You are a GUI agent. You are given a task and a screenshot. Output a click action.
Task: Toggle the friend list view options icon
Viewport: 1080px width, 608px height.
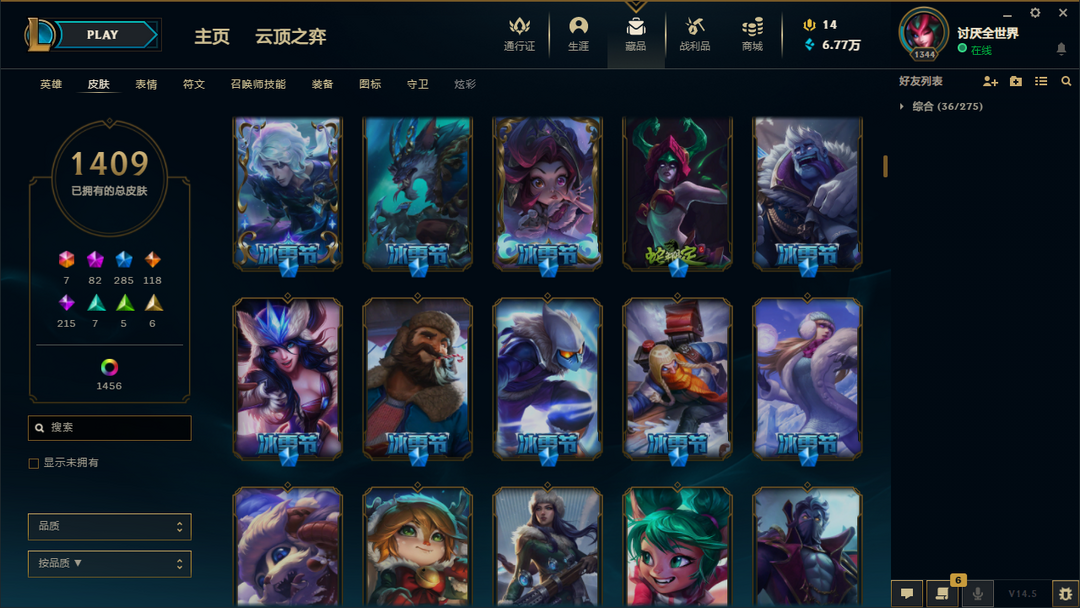(1041, 81)
